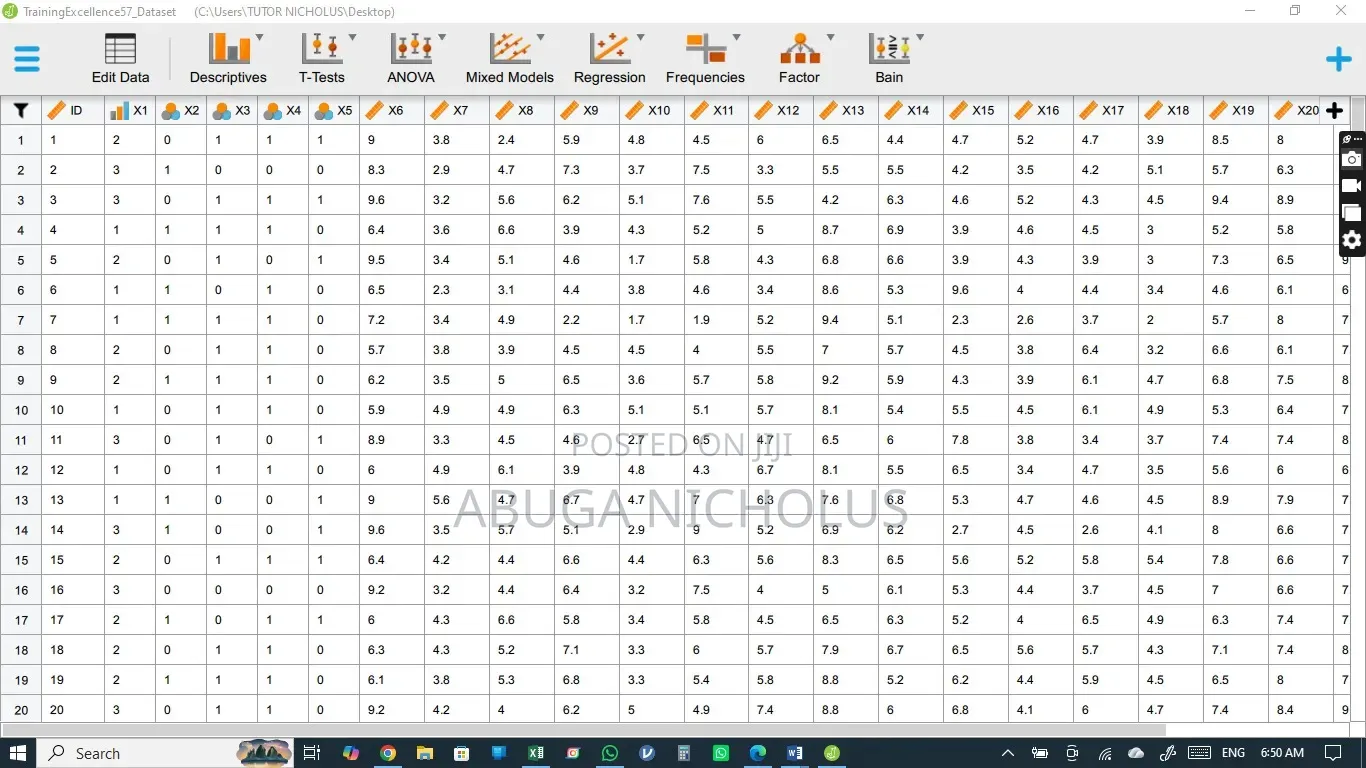
Task: Expand the Regression dropdown arrow
Action: (x=640, y=38)
